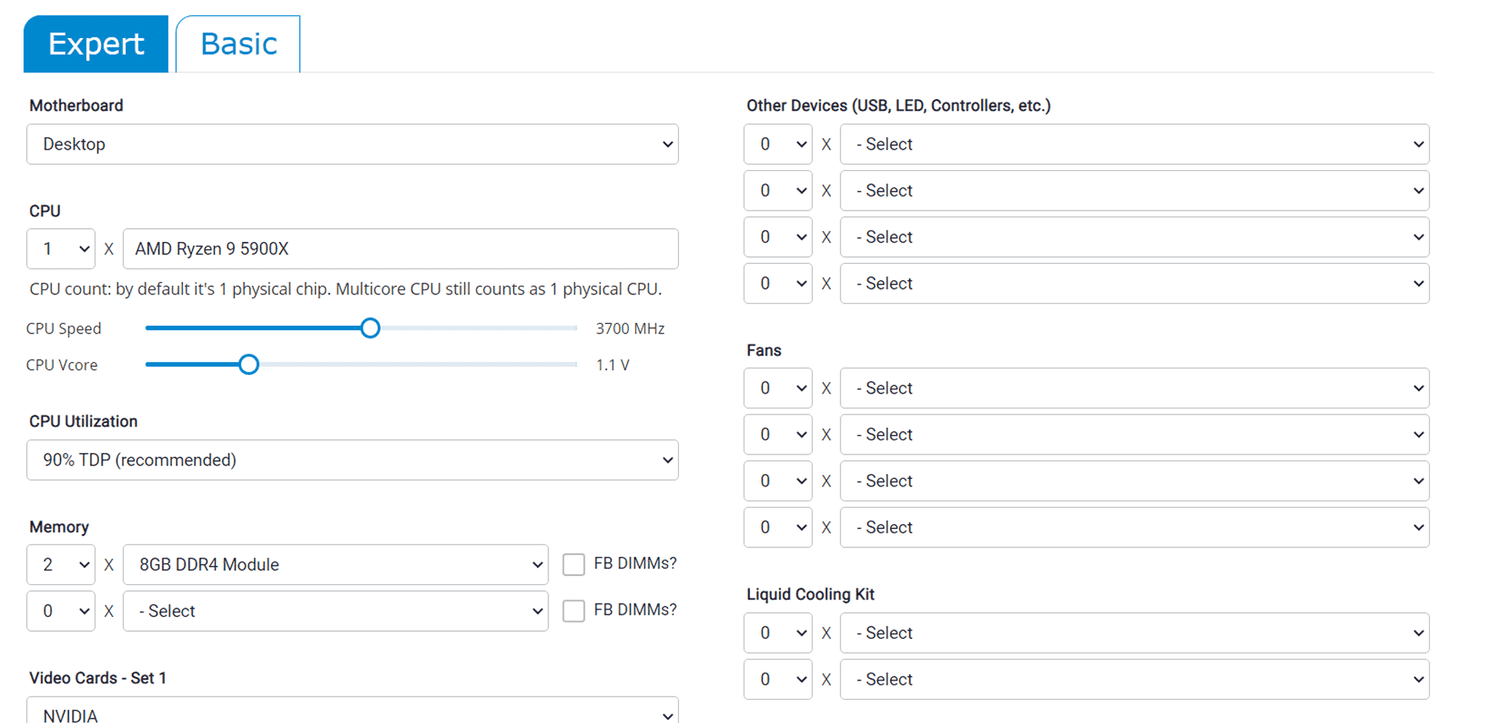Open the second Liquid Cooling Kit Select dropdown
This screenshot has width=1500, height=723.
click(x=1134, y=679)
